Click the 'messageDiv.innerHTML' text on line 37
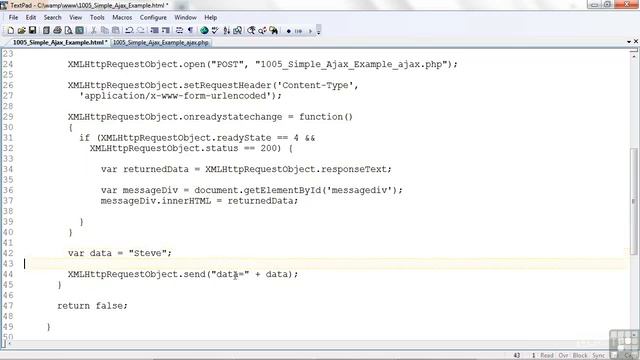The width and height of the screenshot is (640, 360). 156,201
